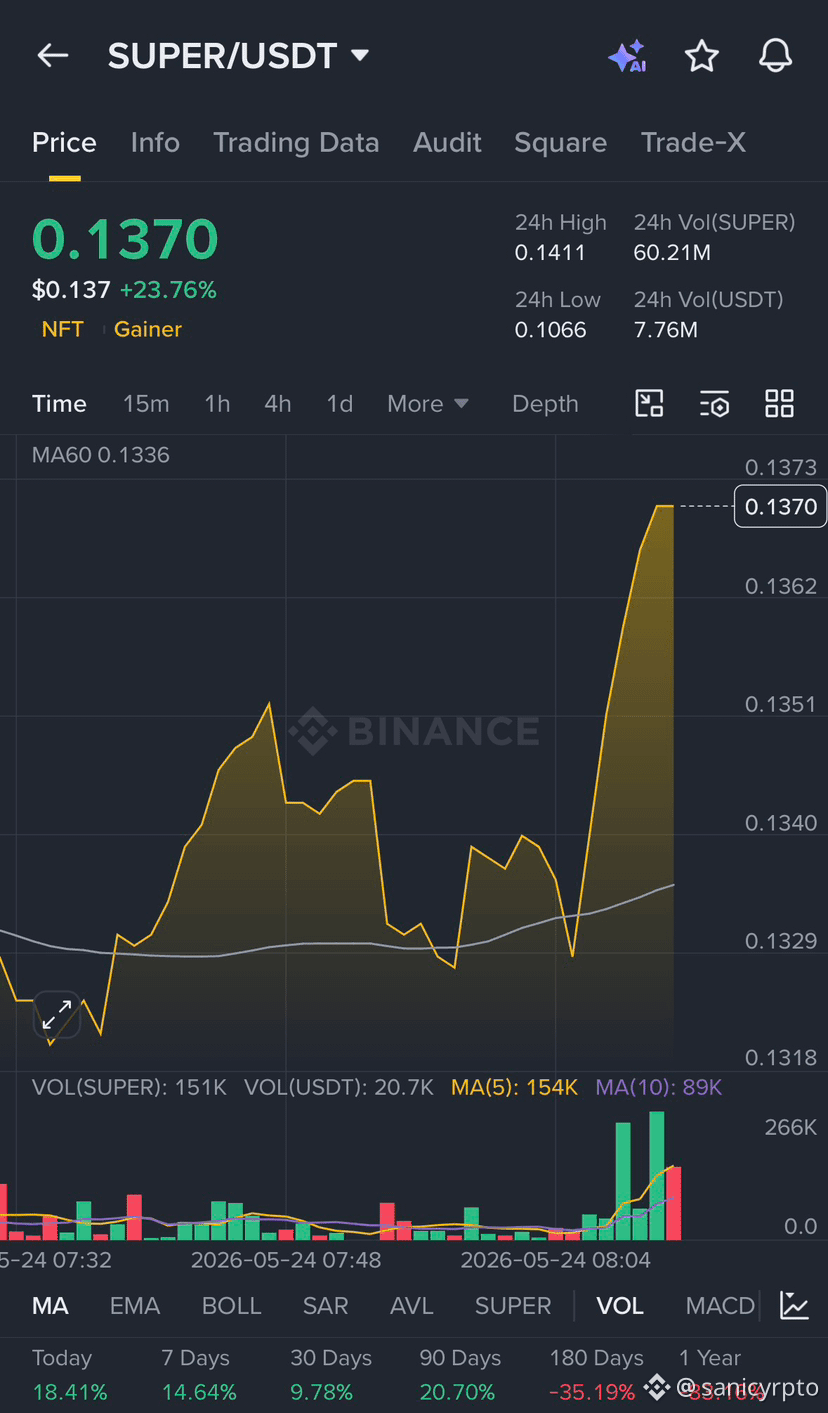Screen dimensions: 828x1413
Task: Tap the 90 Days 20.70% performance
Action: pos(460,1375)
